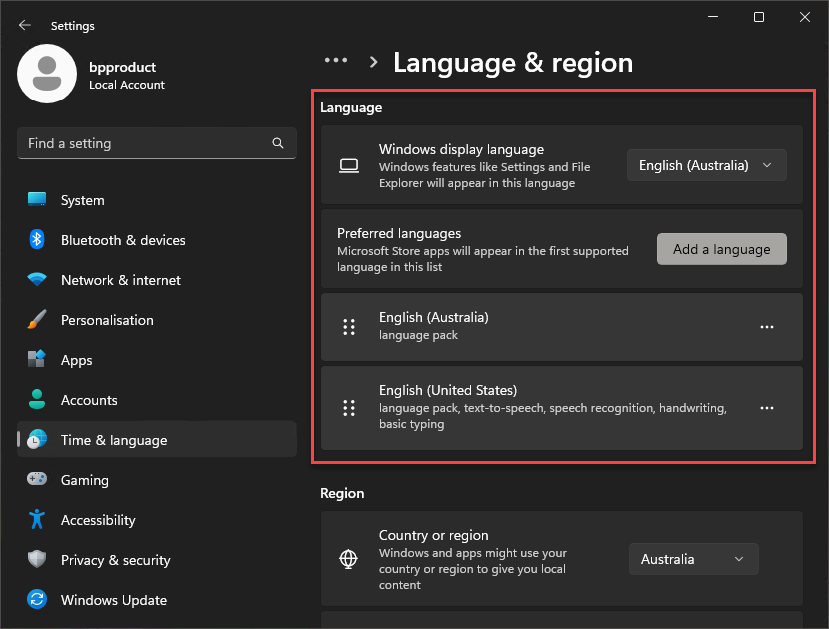Open Gaming settings

[157, 479]
